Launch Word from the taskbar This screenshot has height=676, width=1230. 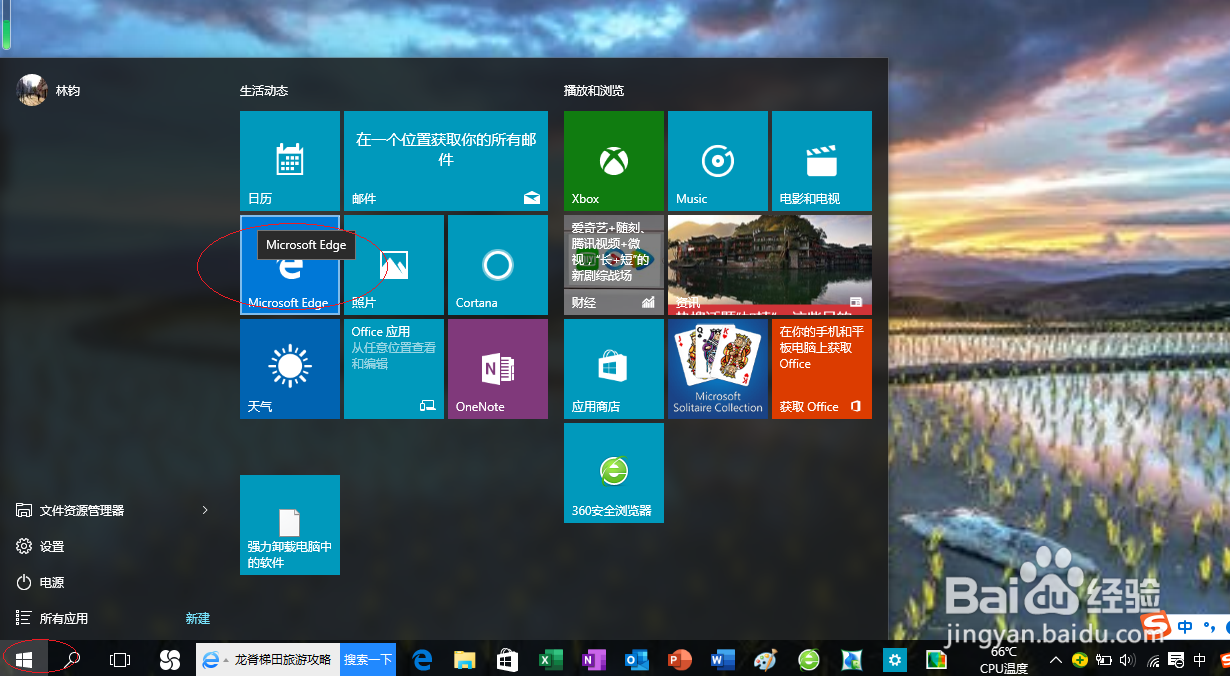[723, 659]
